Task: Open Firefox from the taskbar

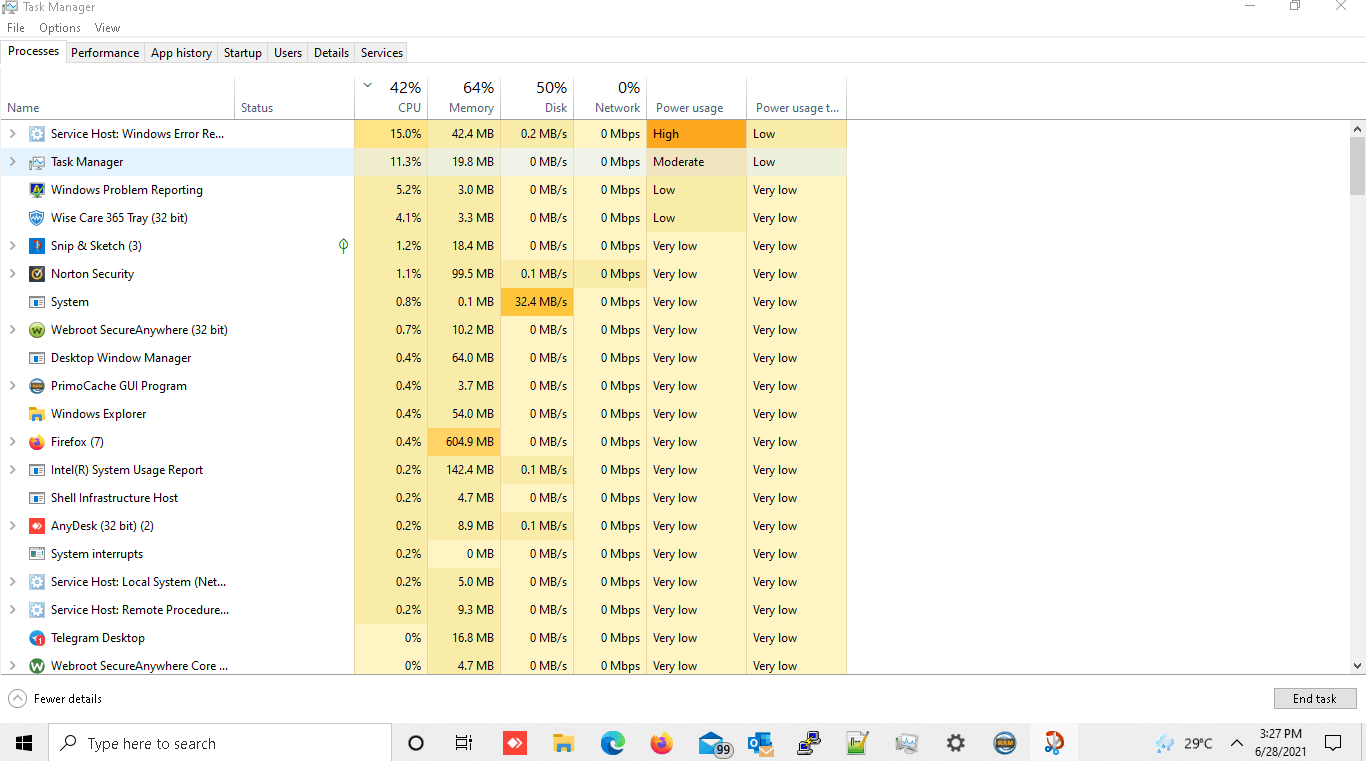Action: [x=662, y=743]
